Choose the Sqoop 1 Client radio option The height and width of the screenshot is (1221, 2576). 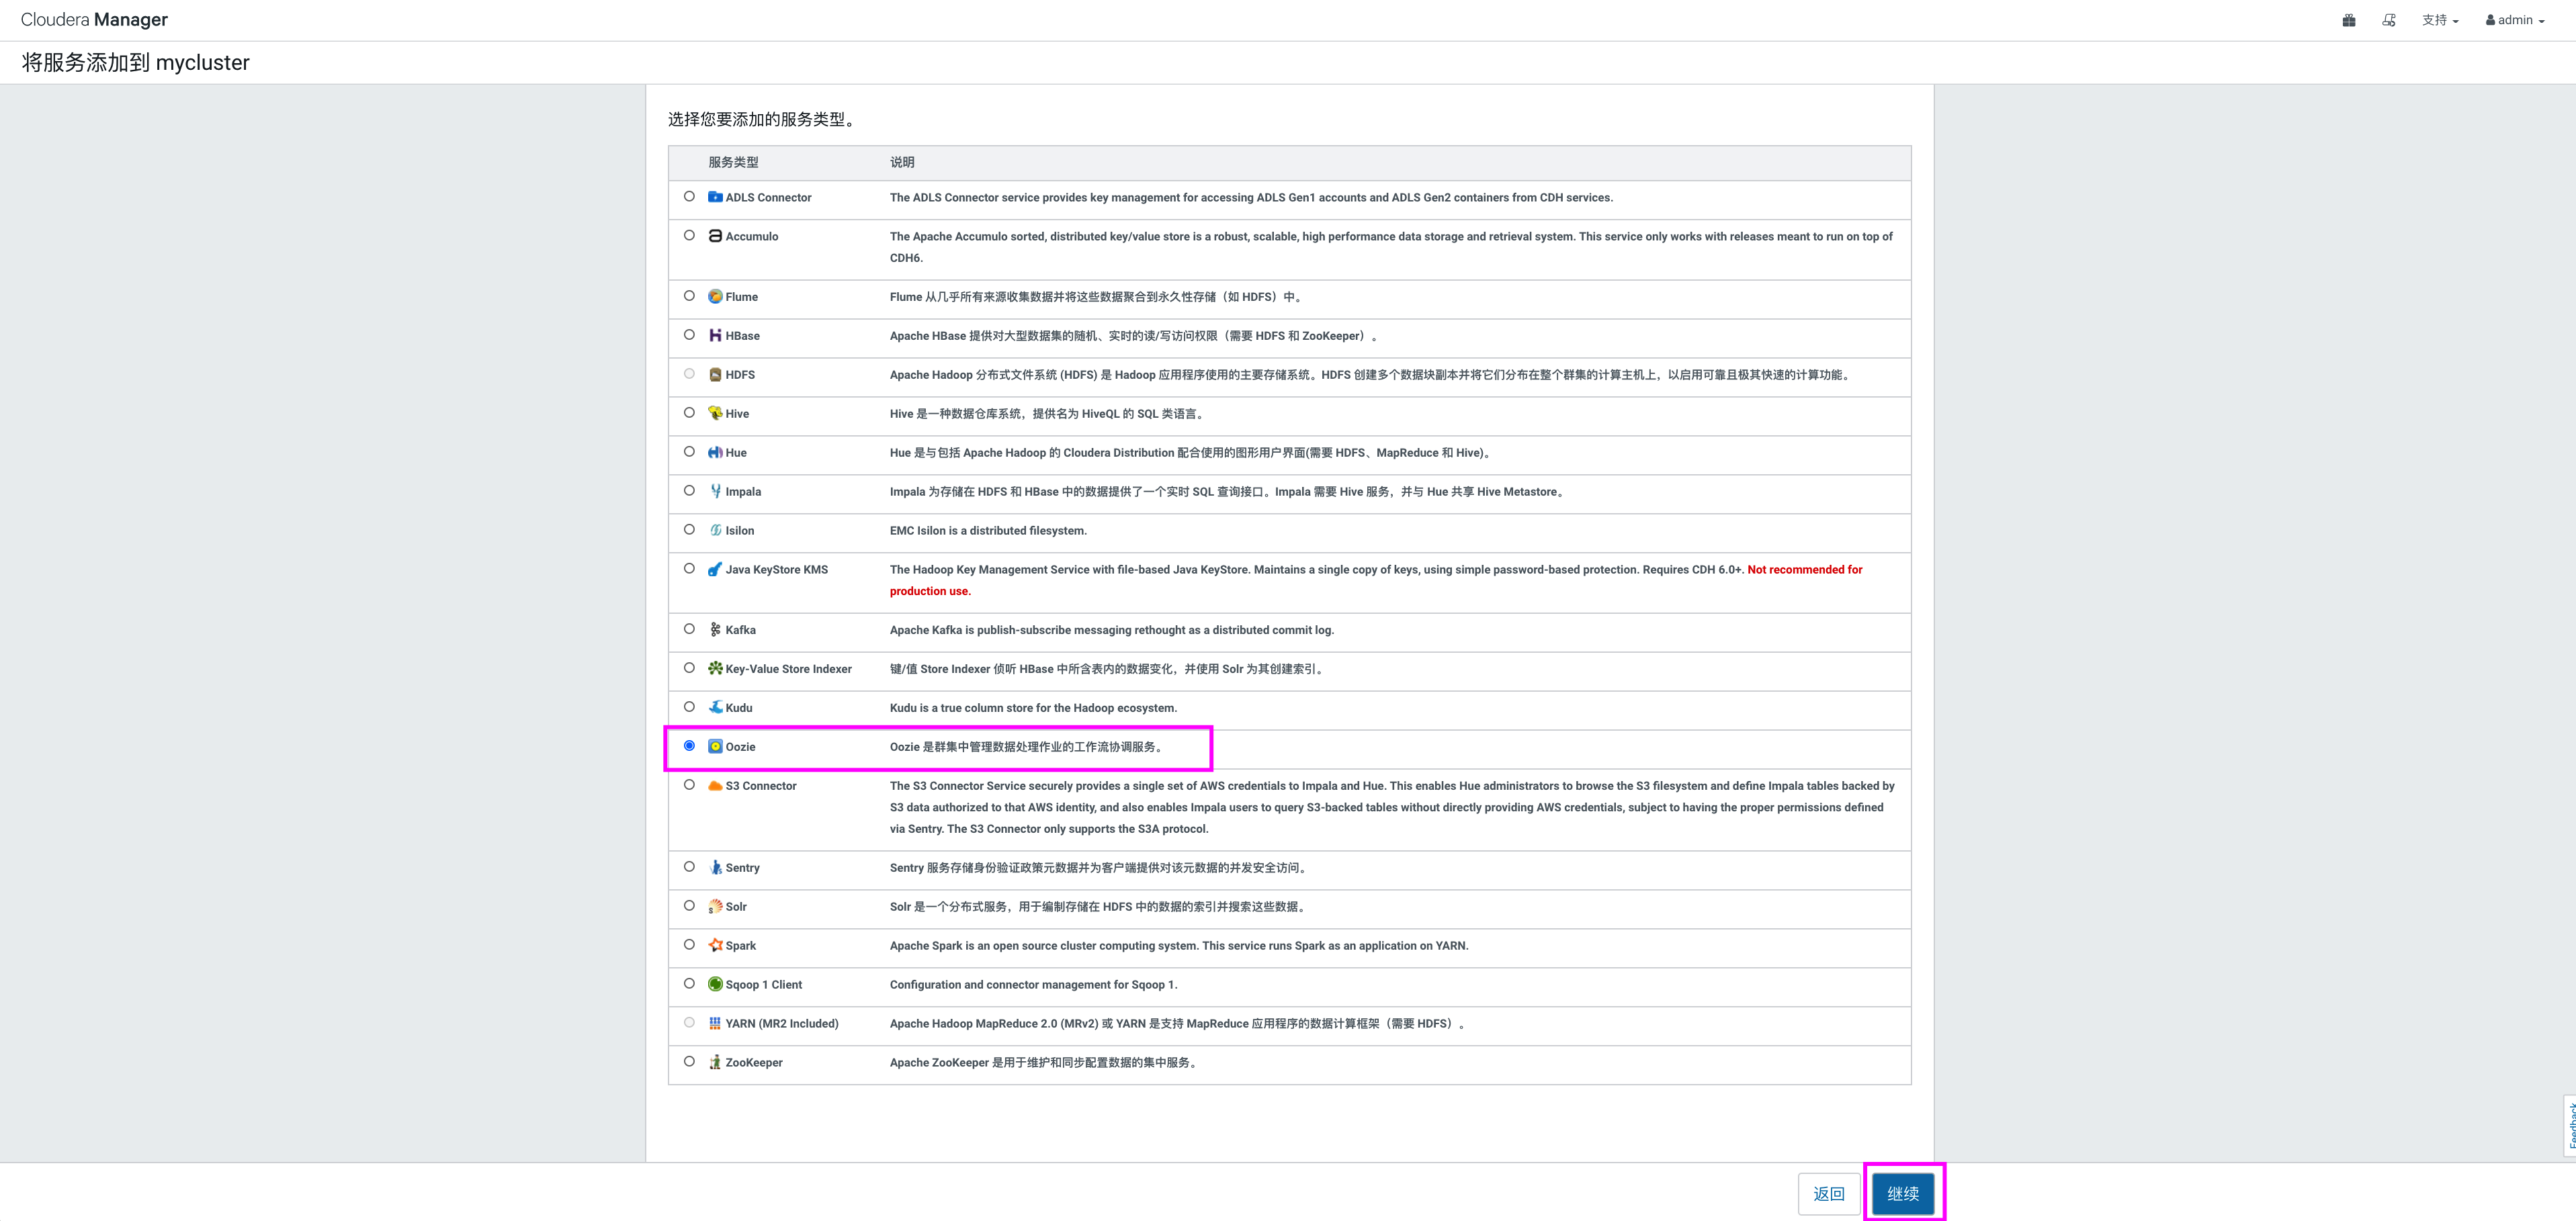(x=689, y=984)
